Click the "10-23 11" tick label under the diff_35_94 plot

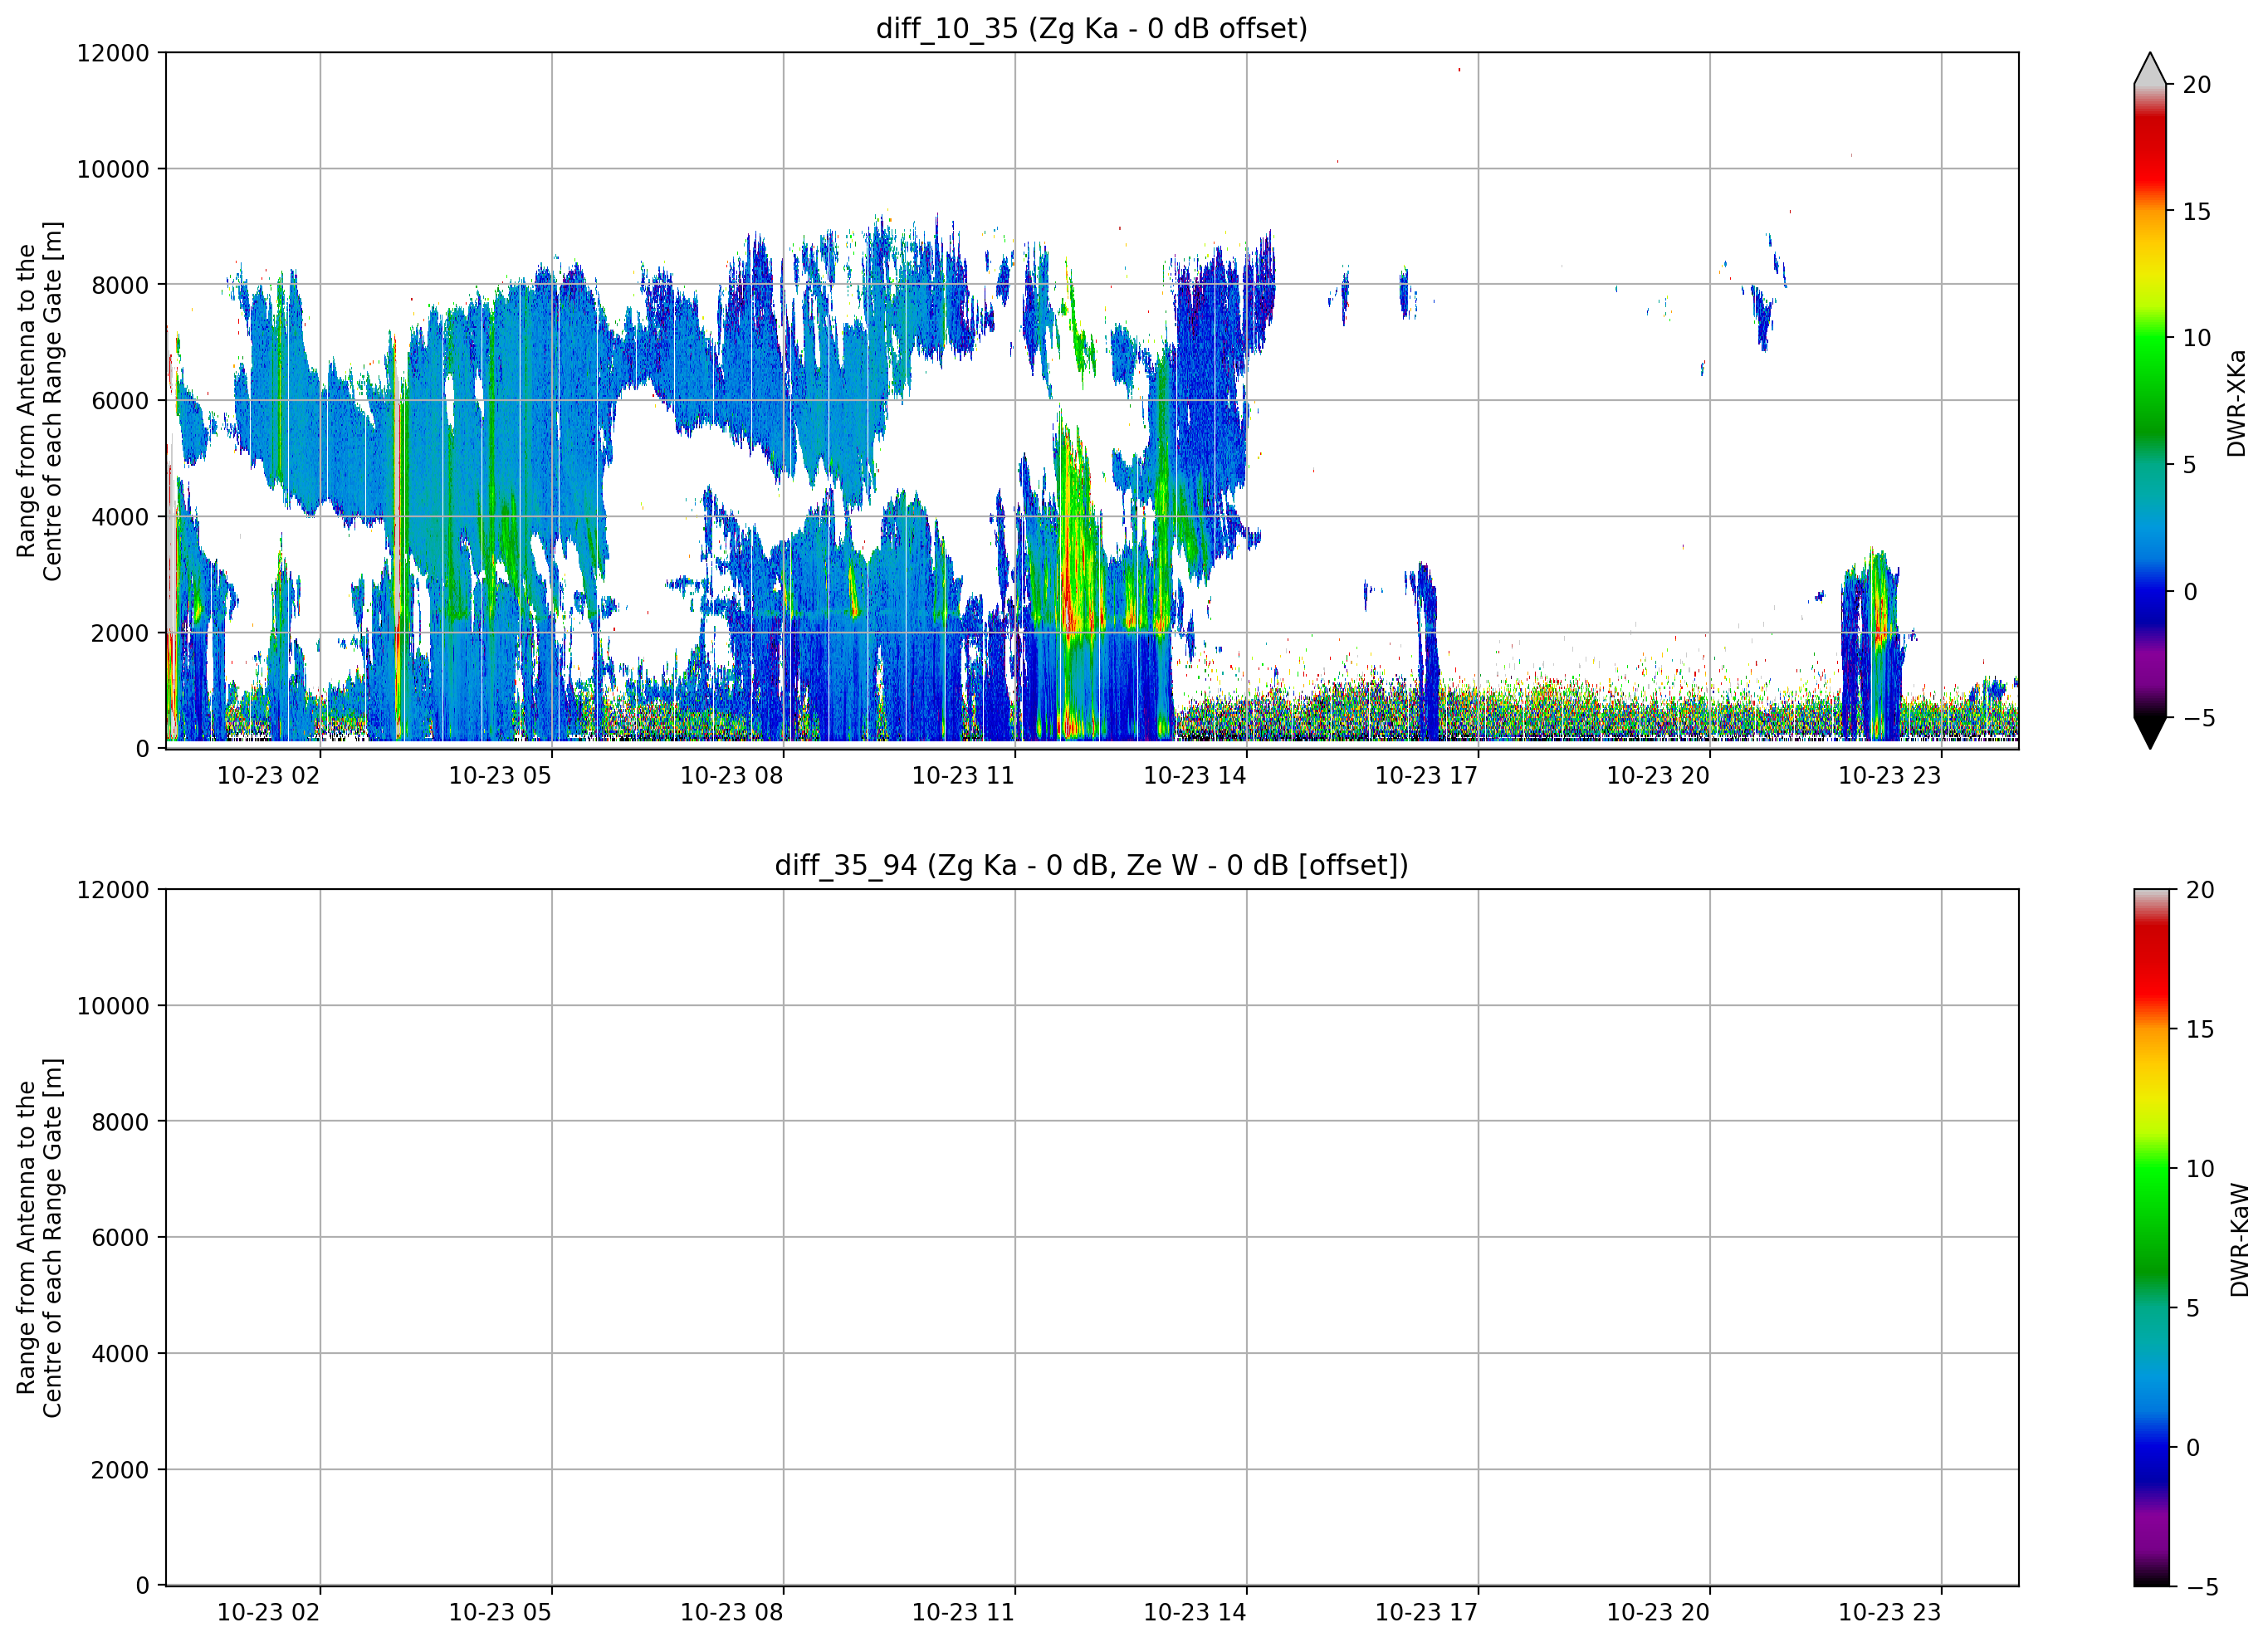coord(963,1613)
